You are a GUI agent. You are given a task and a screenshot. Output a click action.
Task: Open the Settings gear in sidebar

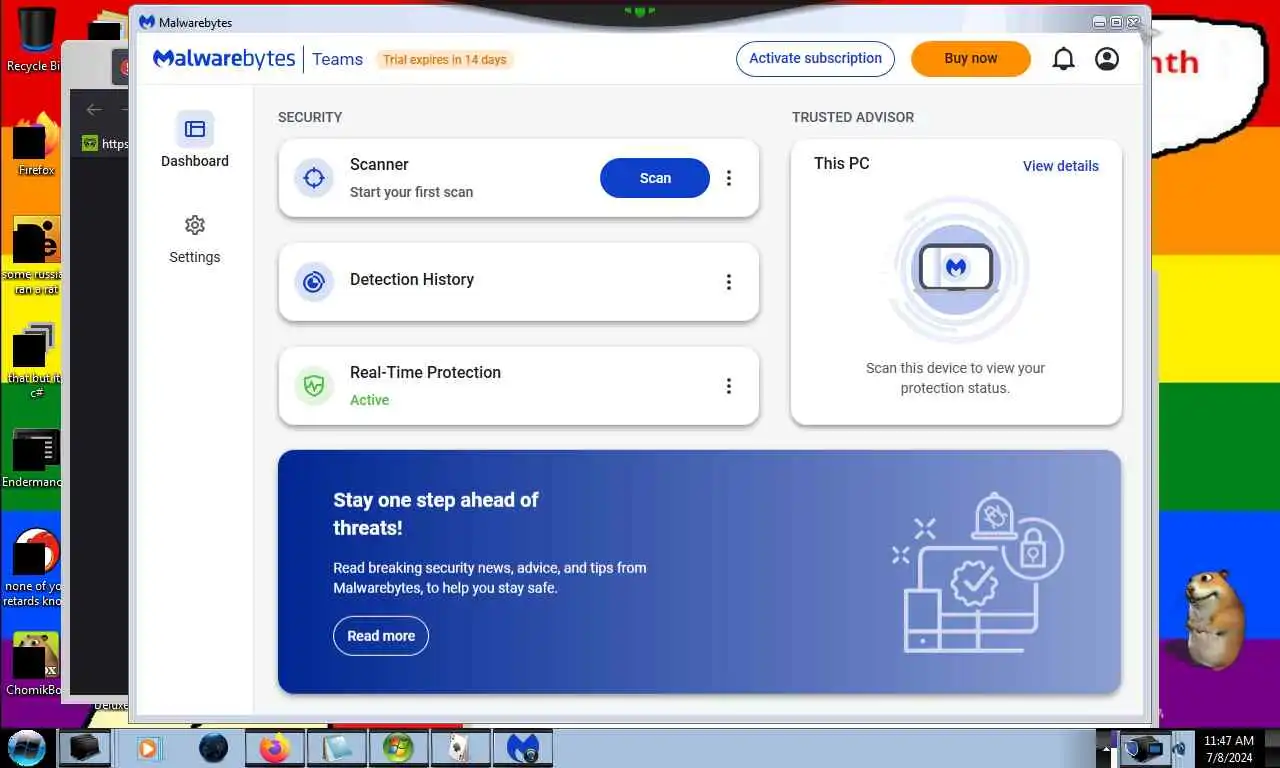point(195,225)
